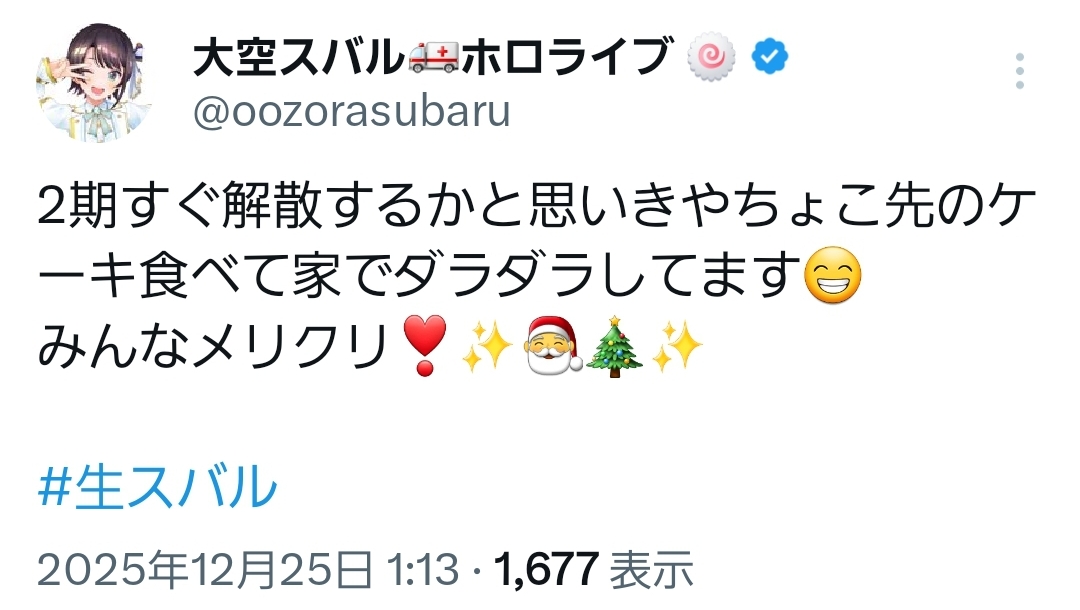1080x610 pixels.
Task: Click the Santa Claus emoji
Action: (553, 345)
